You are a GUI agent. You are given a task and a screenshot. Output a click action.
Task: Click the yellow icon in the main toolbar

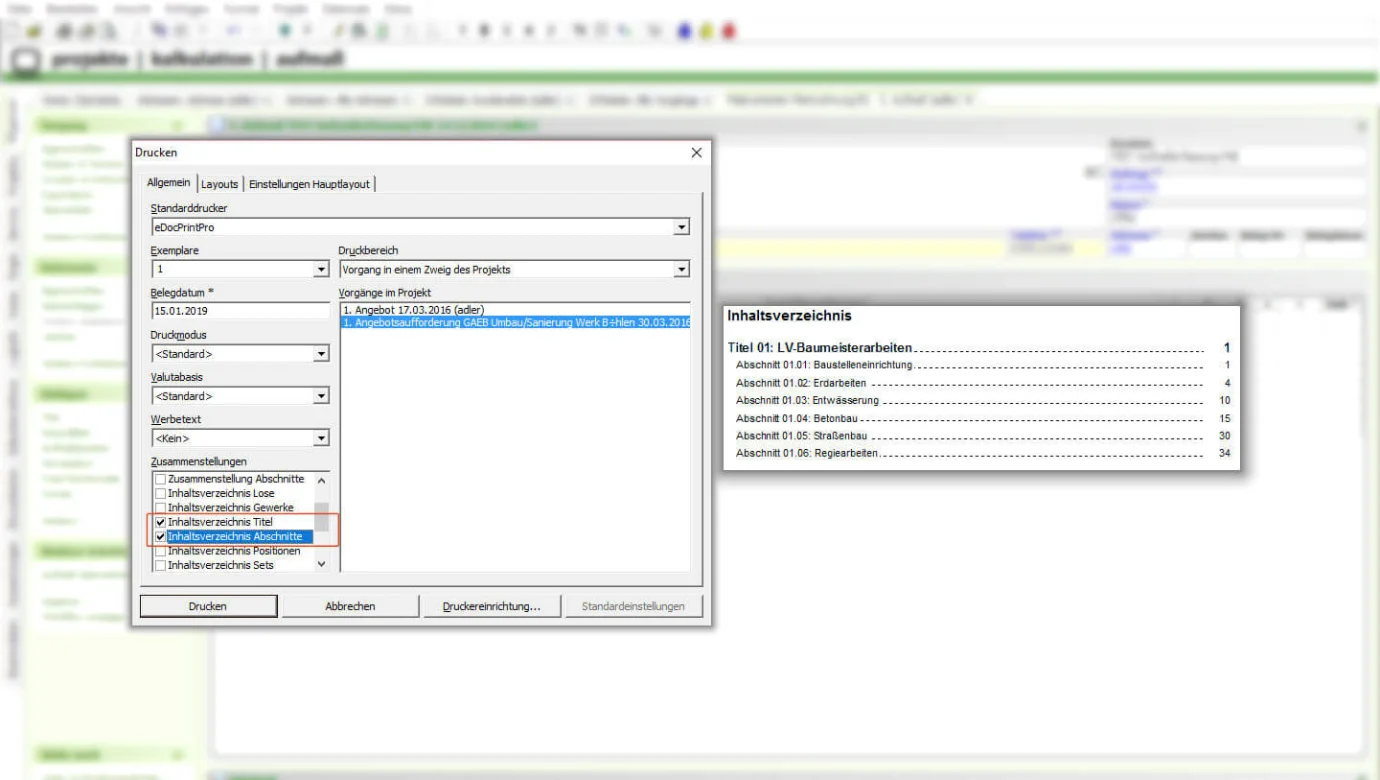[706, 31]
